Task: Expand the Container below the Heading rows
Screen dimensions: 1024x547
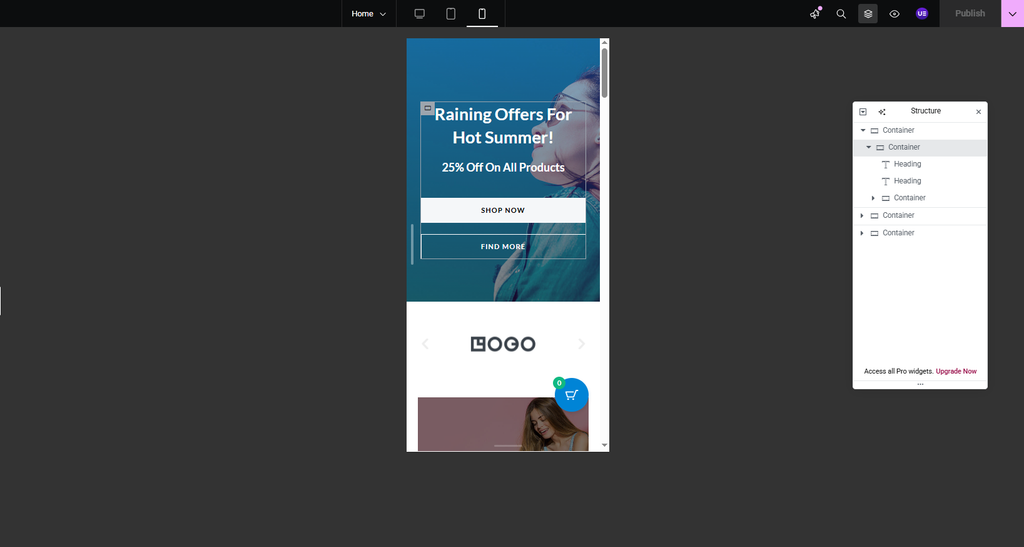Action: 873,198
